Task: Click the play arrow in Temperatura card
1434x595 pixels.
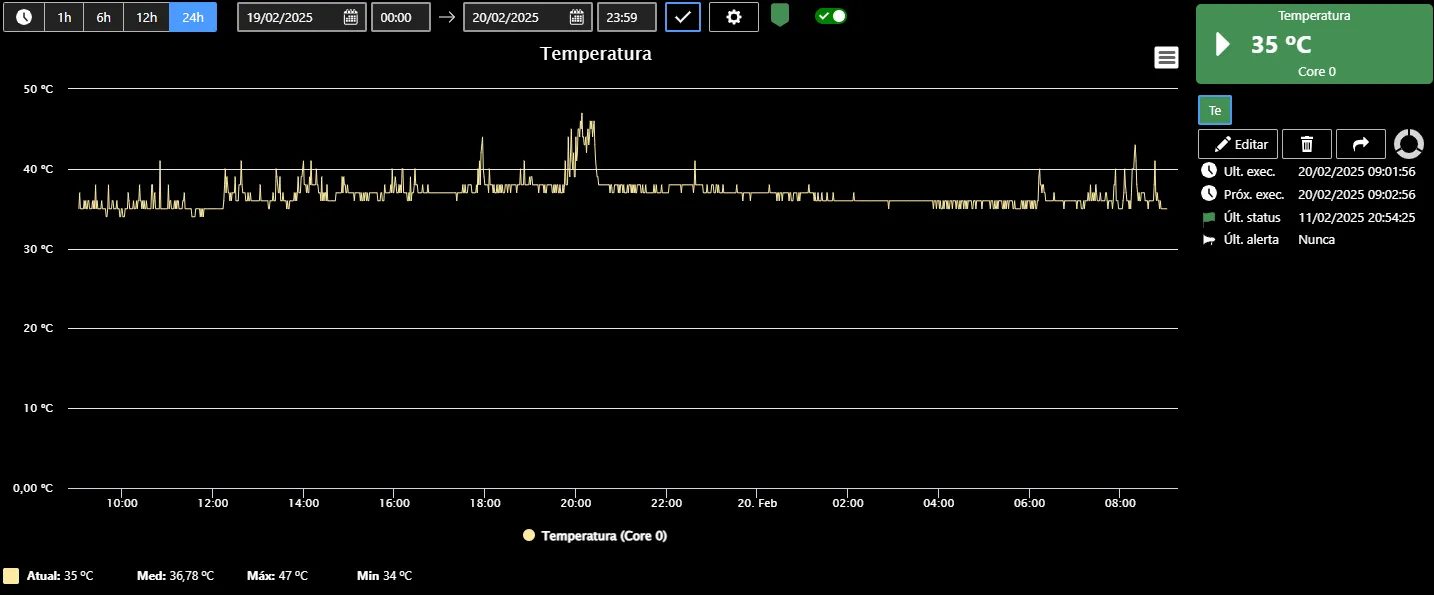Action: [x=1222, y=44]
